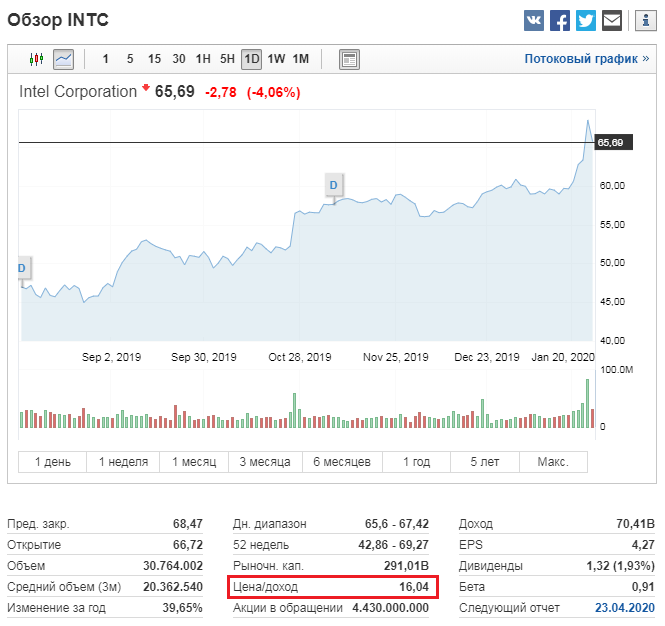
Task: Open the news overlay icon in toolbar
Action: (x=349, y=59)
